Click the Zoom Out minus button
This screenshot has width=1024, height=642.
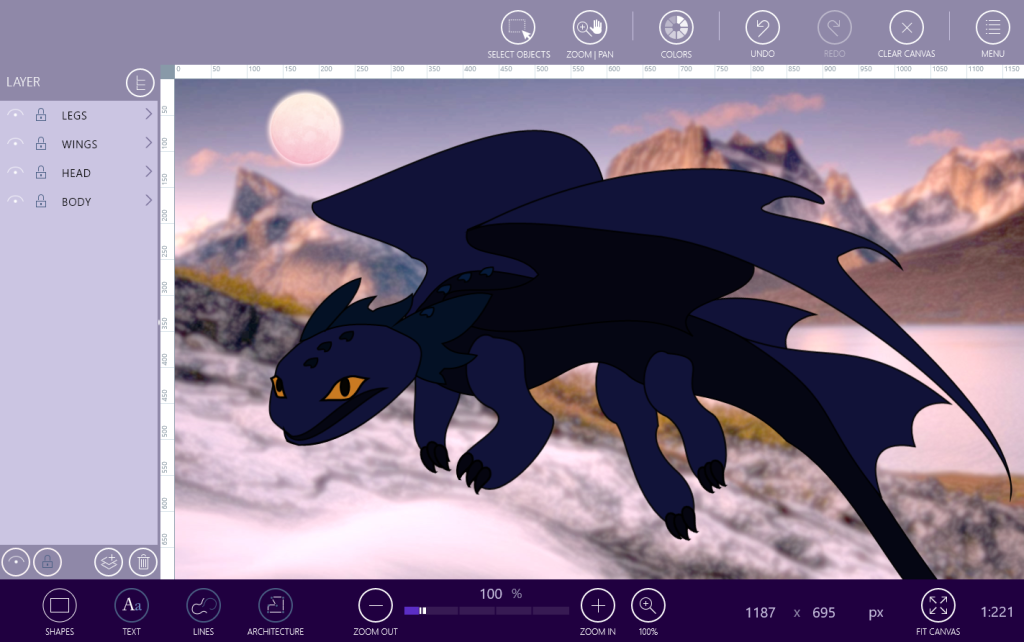point(376,605)
